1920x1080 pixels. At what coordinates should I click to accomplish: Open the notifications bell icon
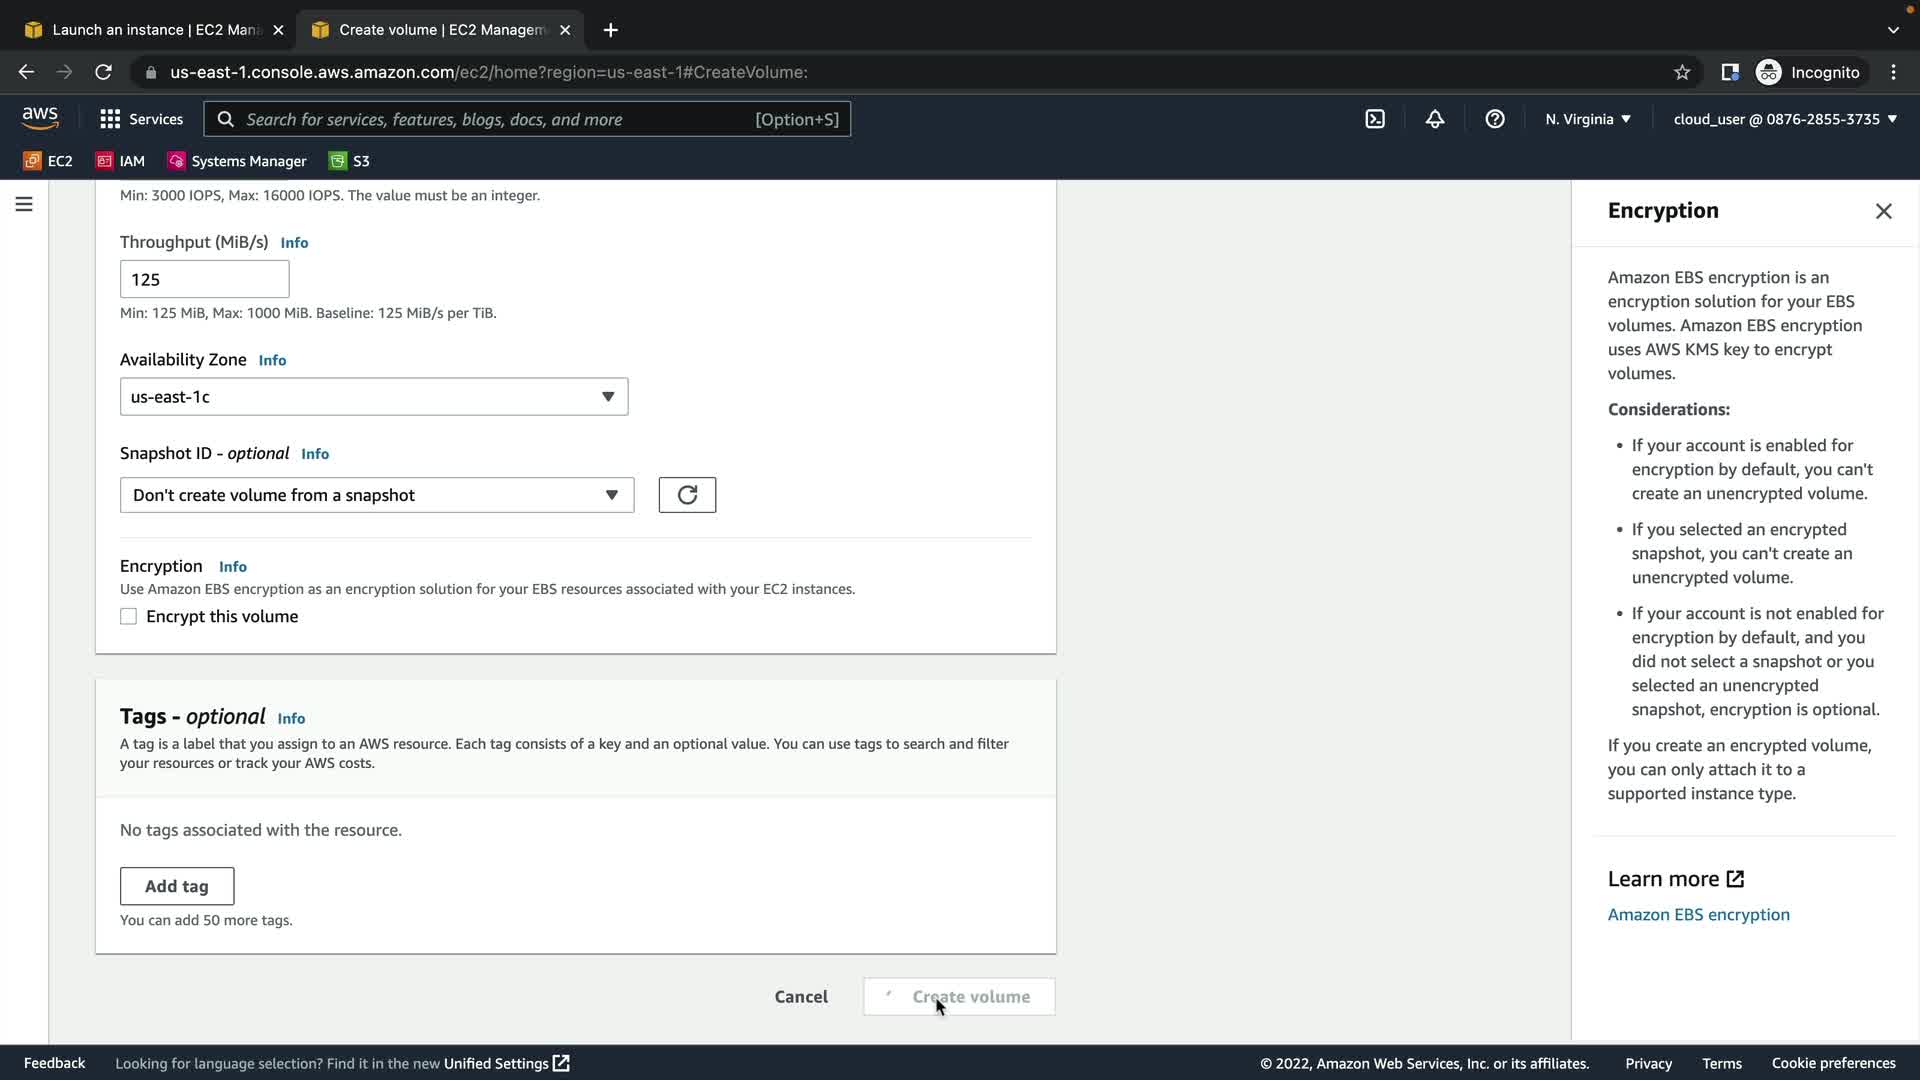point(1434,119)
